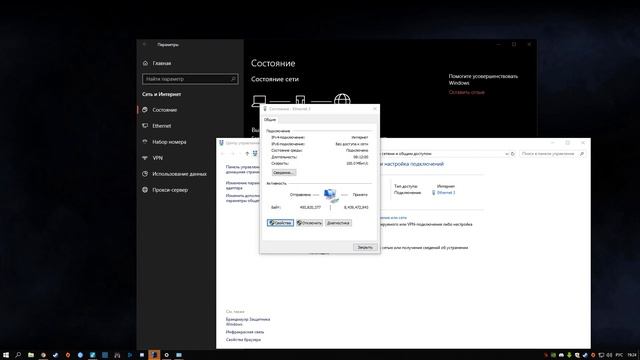The width and height of the screenshot is (640, 360).
Task: Click the network computers activity icon
Action: [x=331, y=195]
